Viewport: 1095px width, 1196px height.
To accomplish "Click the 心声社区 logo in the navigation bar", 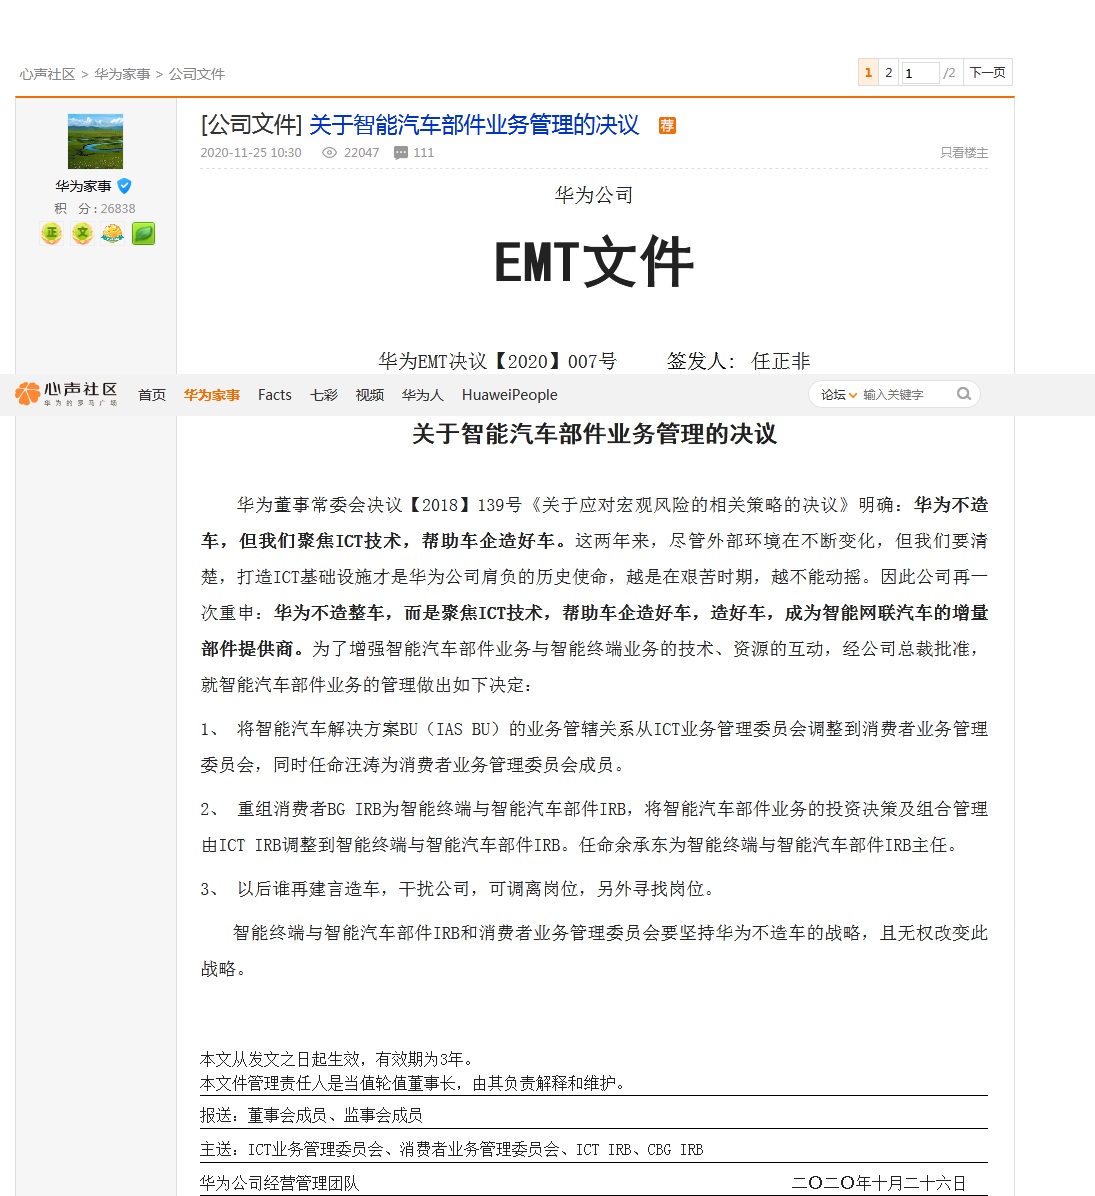I will [x=66, y=394].
